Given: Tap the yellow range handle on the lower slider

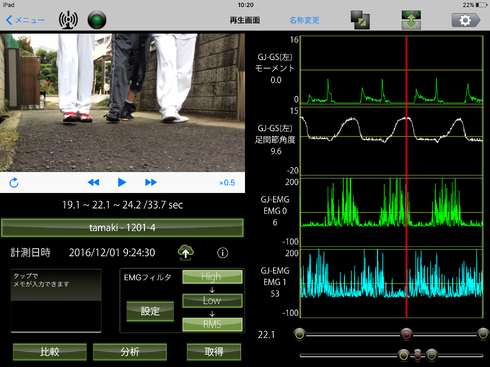Looking at the screenshot, I should [403, 355].
